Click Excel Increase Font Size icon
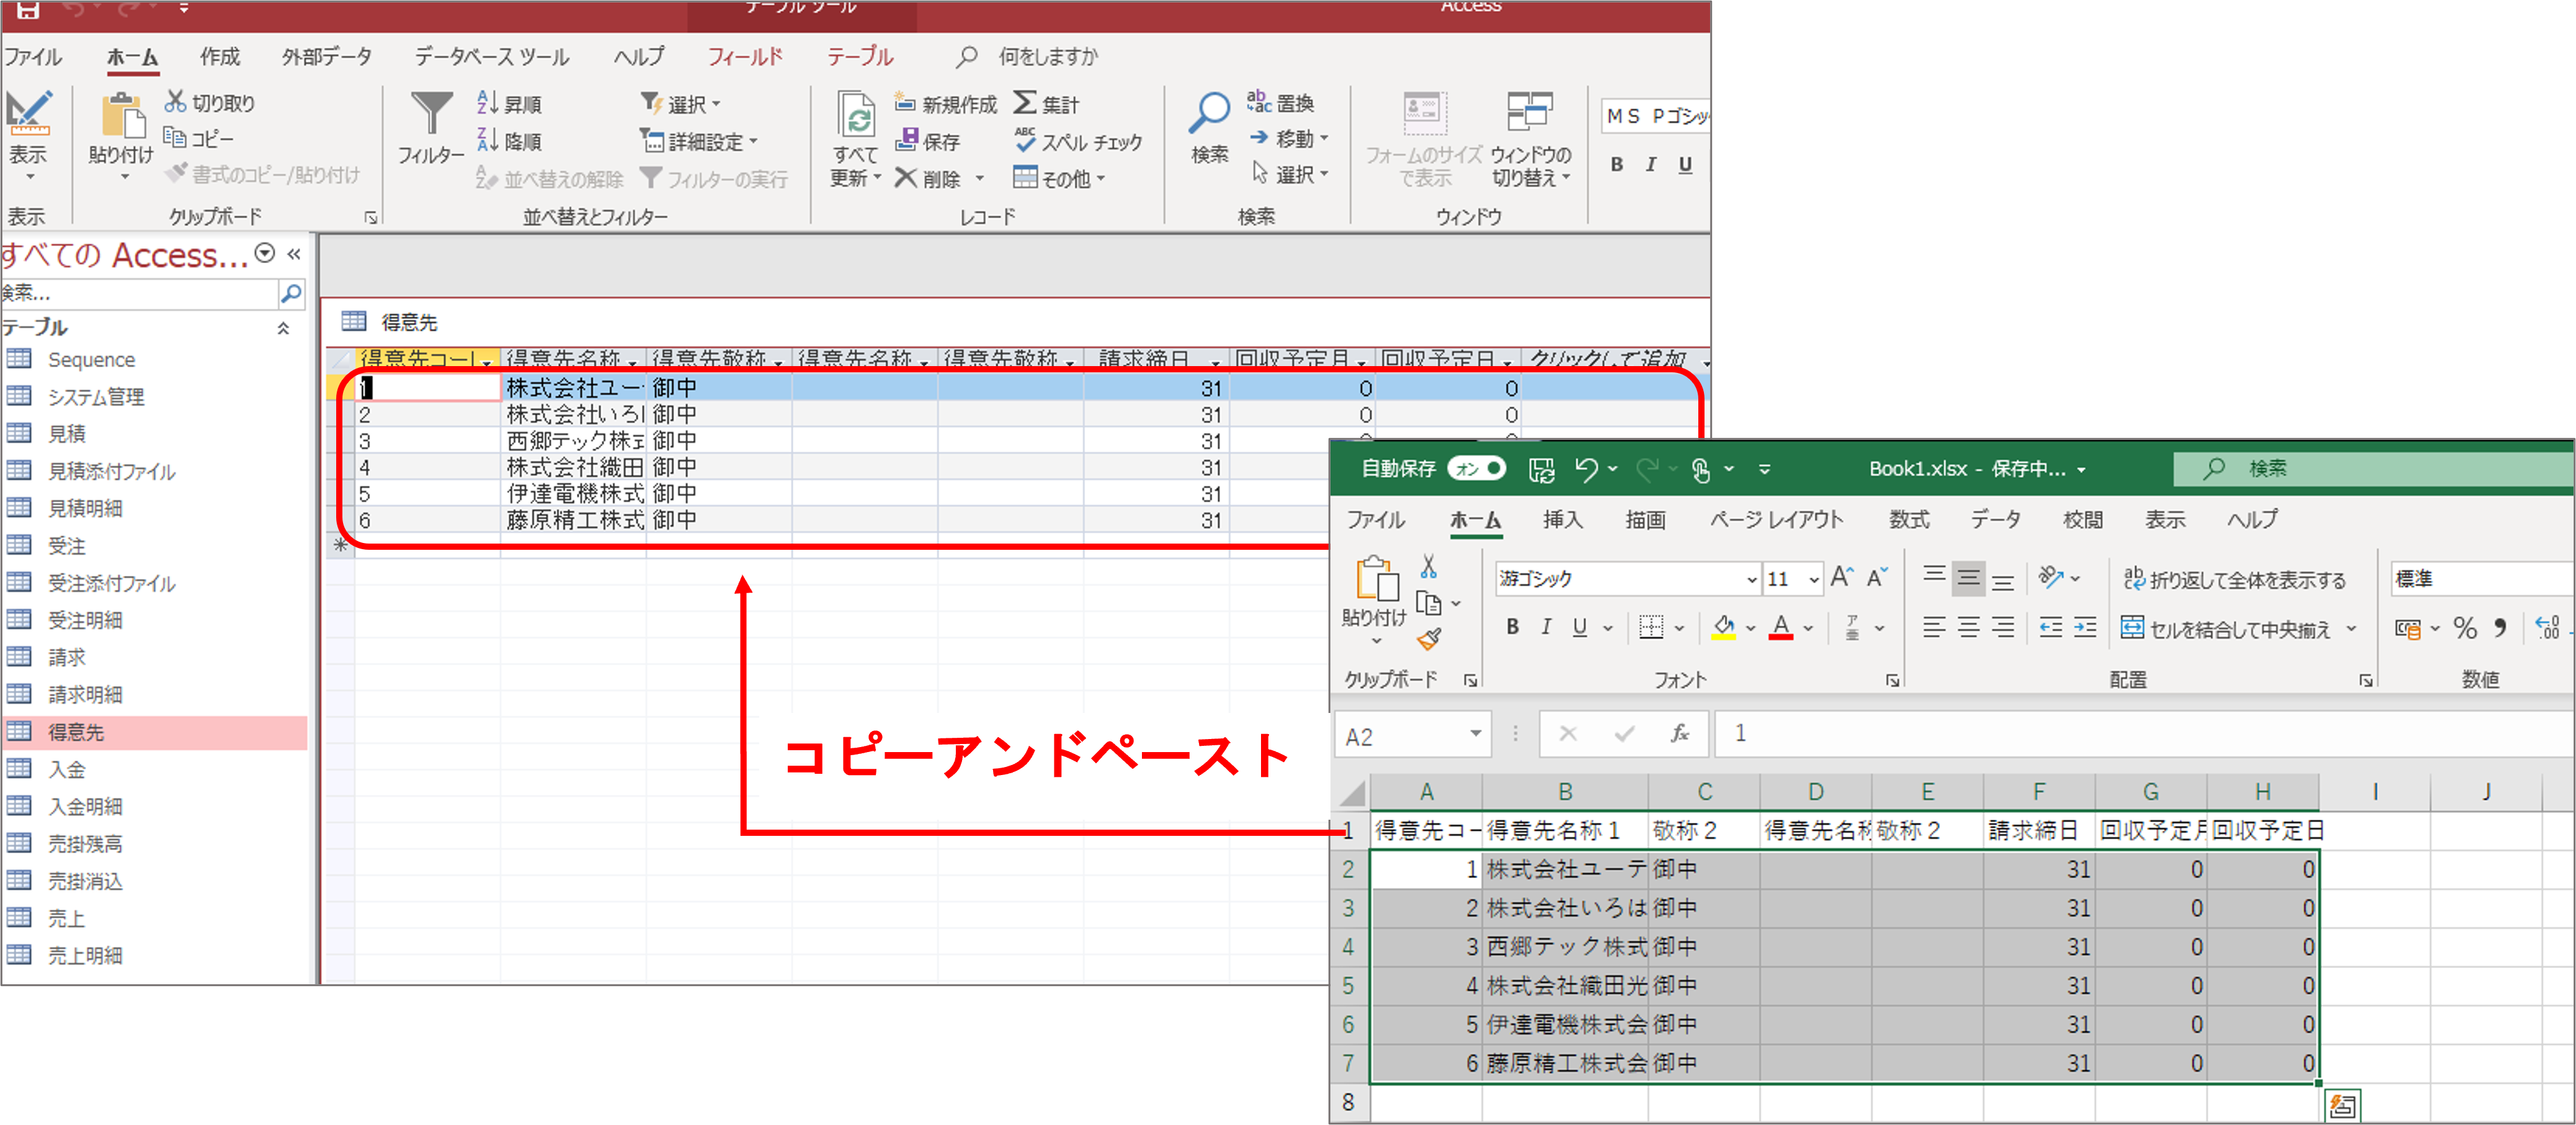This screenshot has width=2576, height=1125. 1842,577
